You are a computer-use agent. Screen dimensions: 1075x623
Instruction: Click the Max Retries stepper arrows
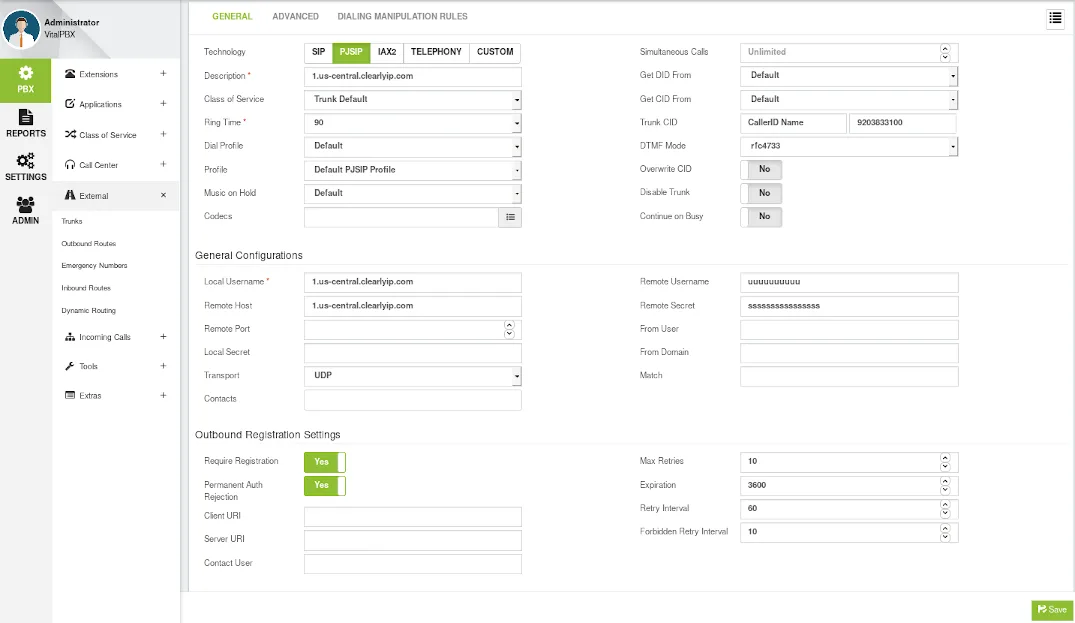(945, 462)
